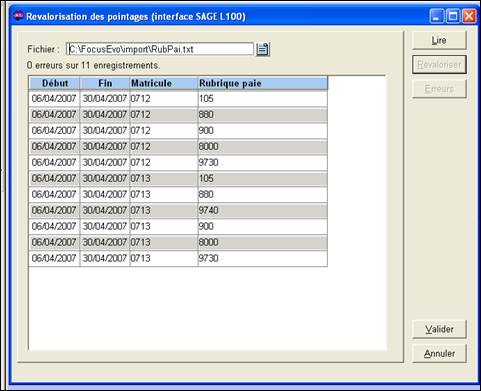Click the Matricule column header

[x=164, y=83]
